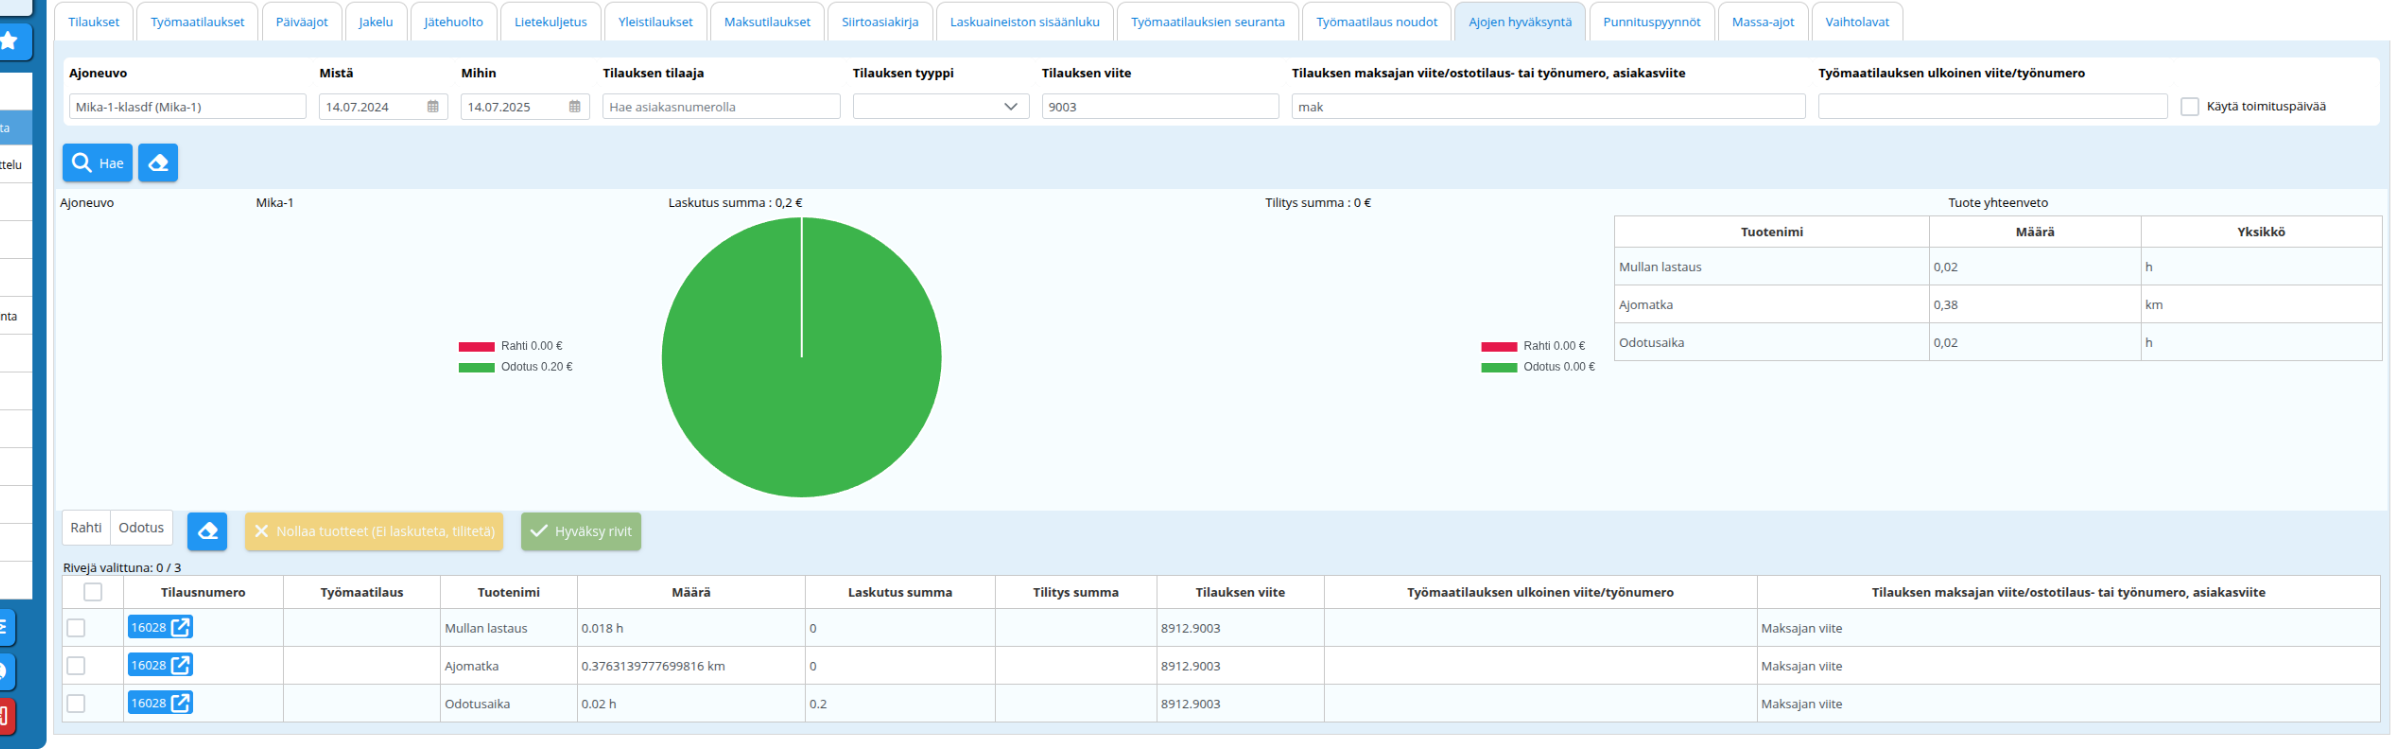Click the green Odotus 0.20 € legend swatch
The height and width of the screenshot is (751, 2392).
(477, 368)
